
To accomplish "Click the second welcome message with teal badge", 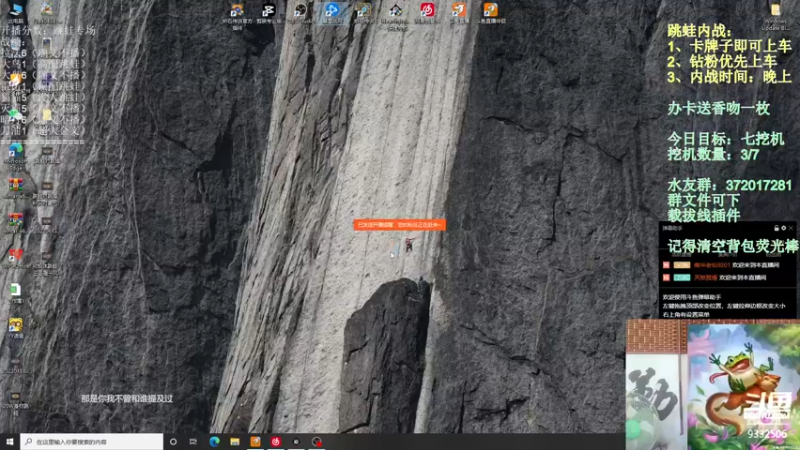I will [714, 278].
